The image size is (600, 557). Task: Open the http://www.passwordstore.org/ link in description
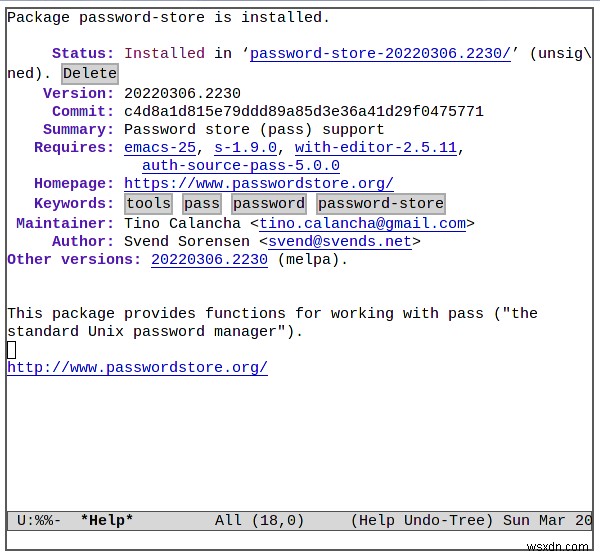pos(137,367)
